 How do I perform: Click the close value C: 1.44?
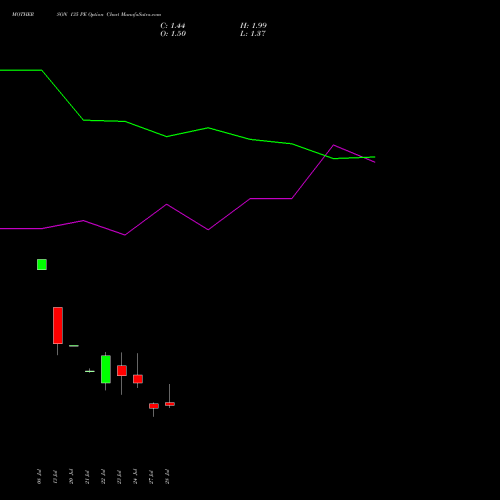pyautogui.click(x=173, y=26)
